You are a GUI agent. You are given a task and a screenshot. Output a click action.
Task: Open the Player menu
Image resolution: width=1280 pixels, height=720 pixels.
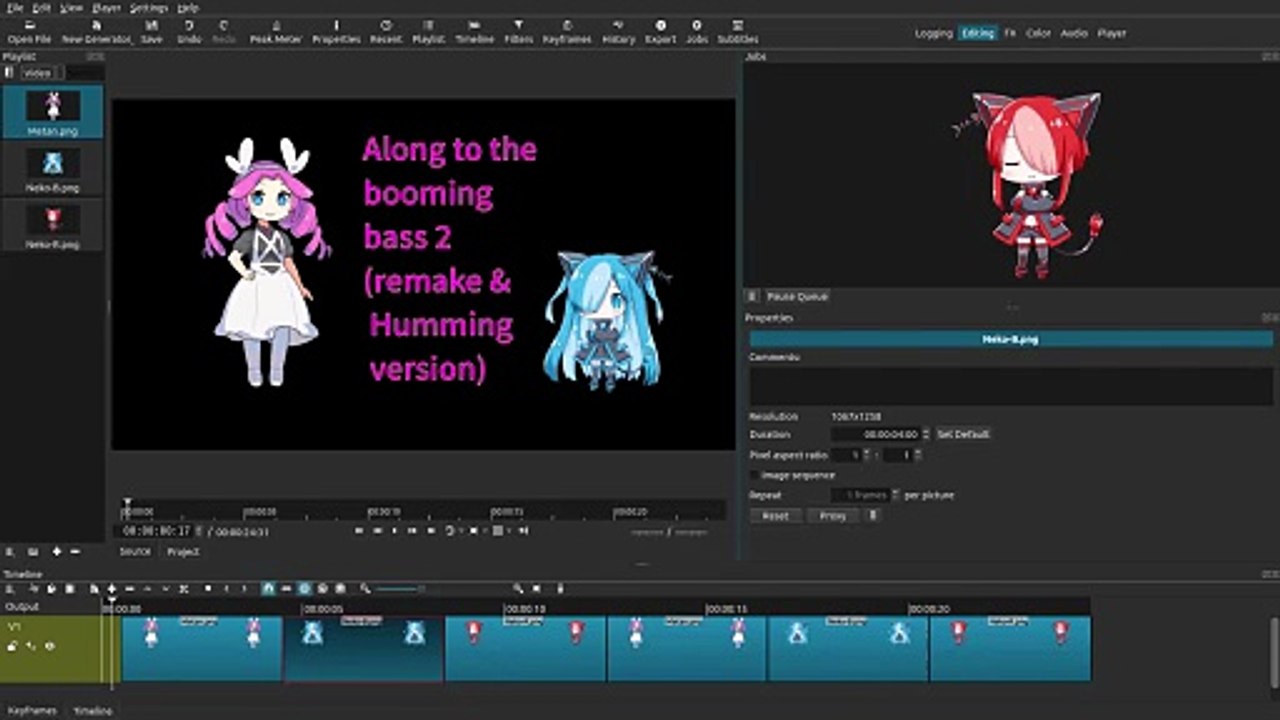[106, 7]
